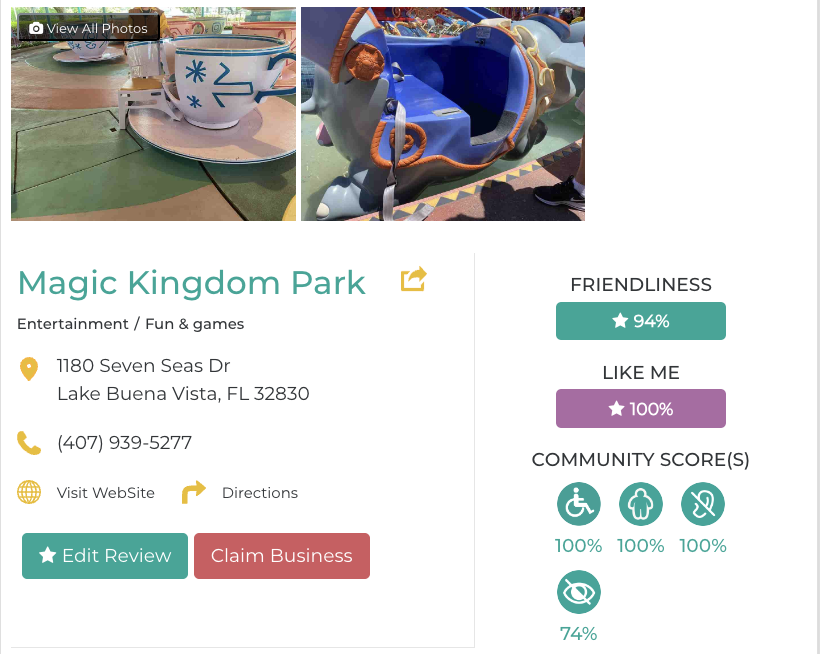Click the globe website icon

[29, 492]
